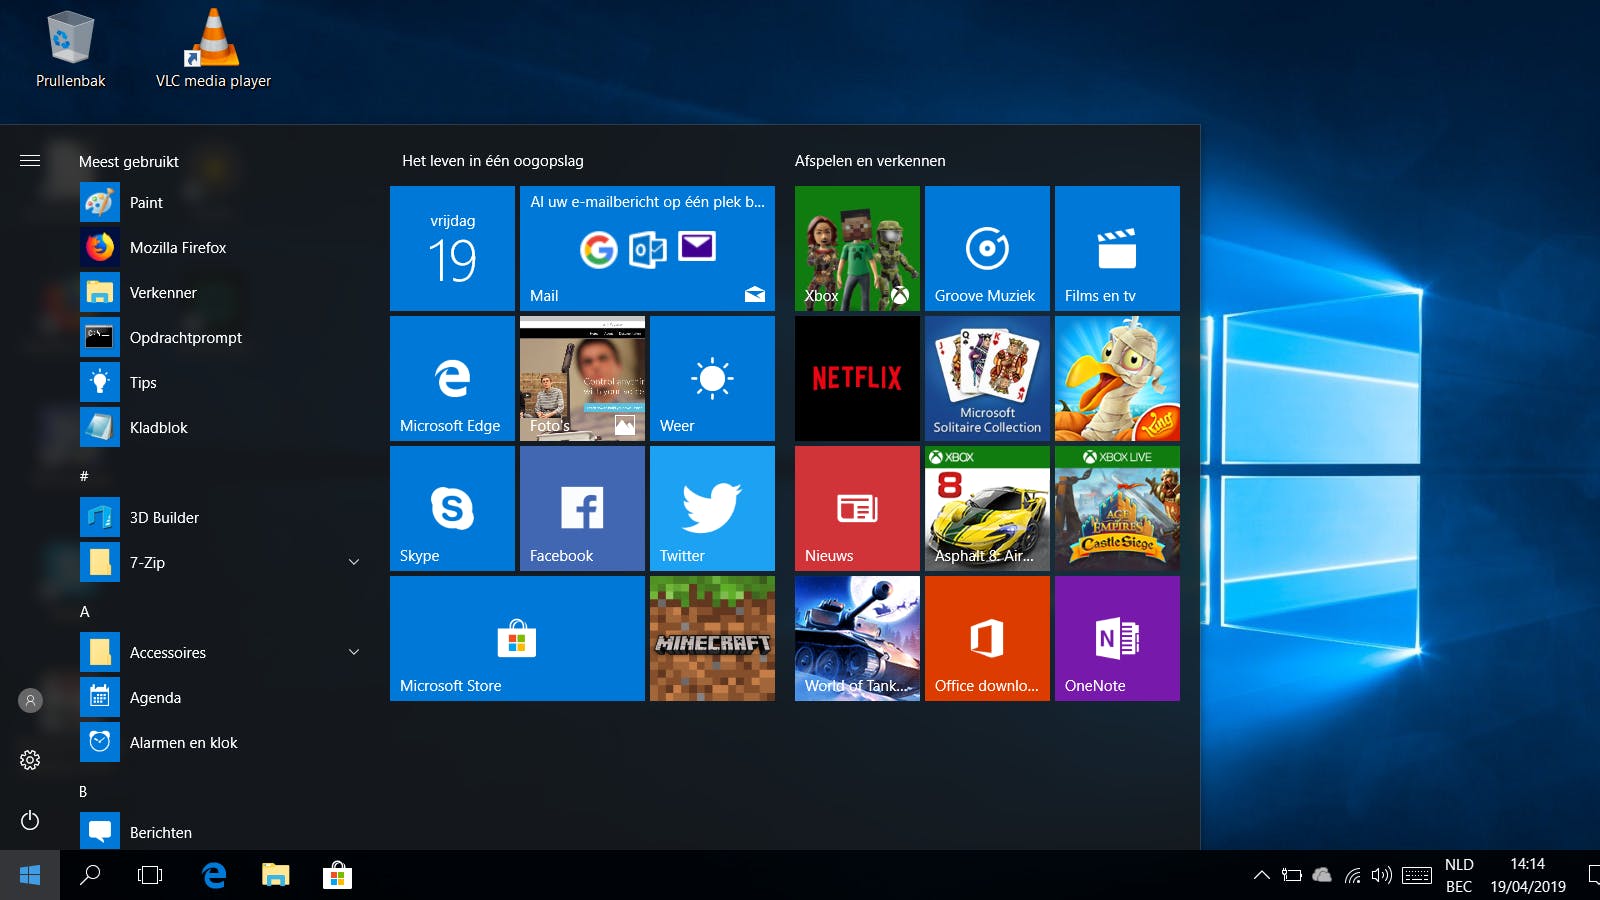Click the 'A' letter group header
Image resolution: width=1600 pixels, height=900 pixels.
coord(85,611)
